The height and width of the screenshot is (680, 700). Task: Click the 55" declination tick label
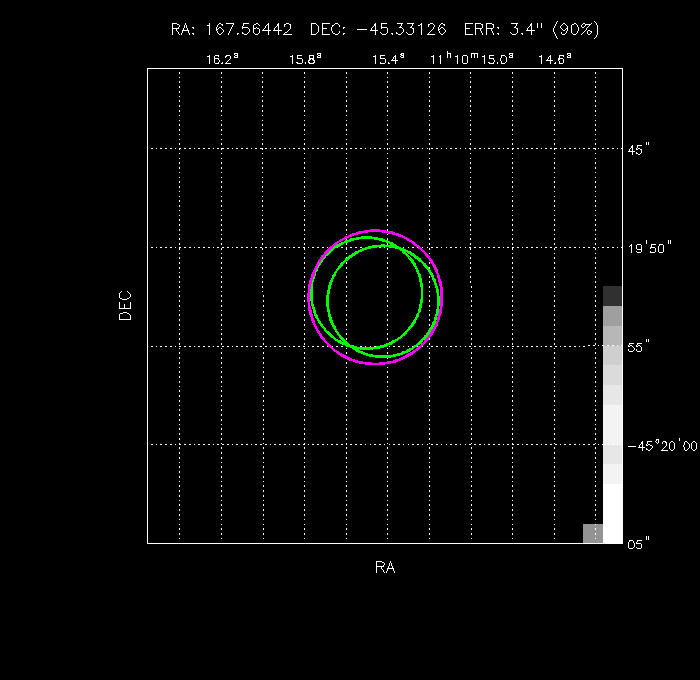pyautogui.click(x=638, y=346)
